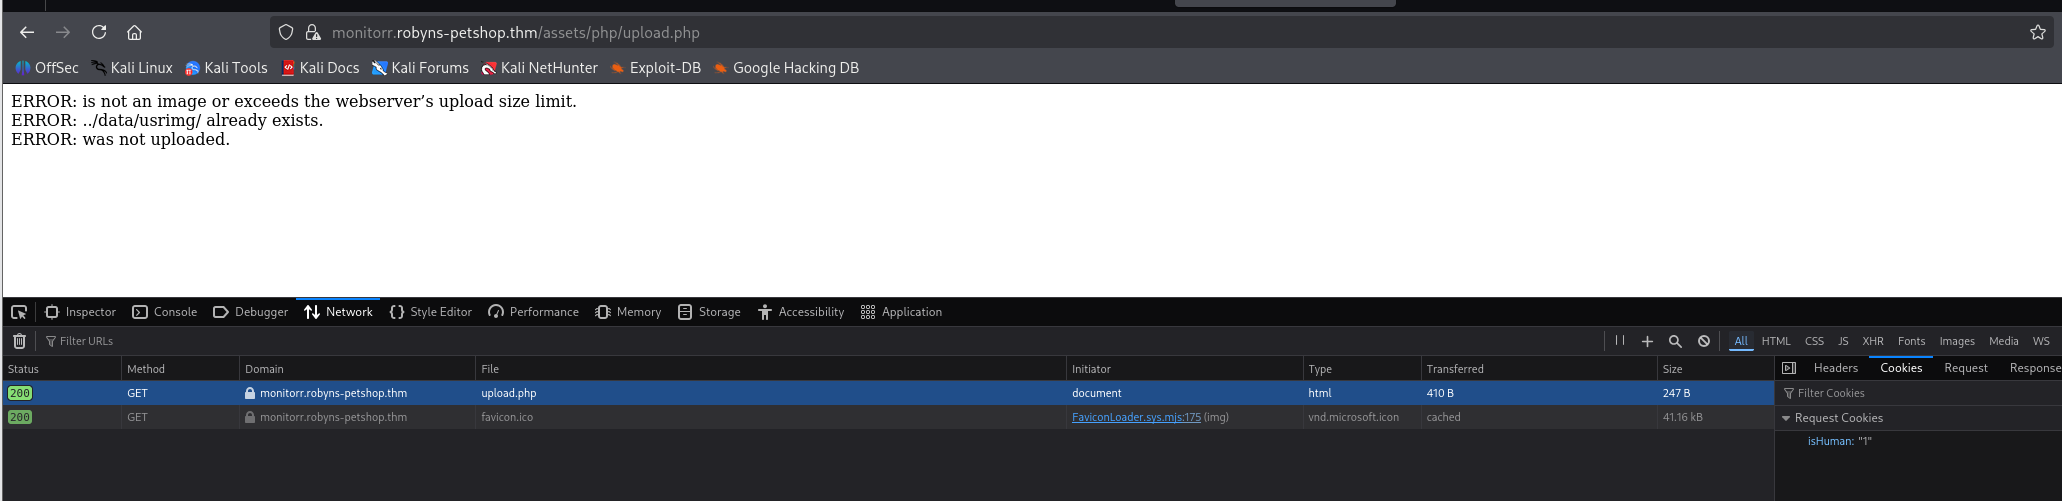Screen dimensions: 2062x501
Task: Switch to the Console tab
Action: pyautogui.click(x=165, y=312)
